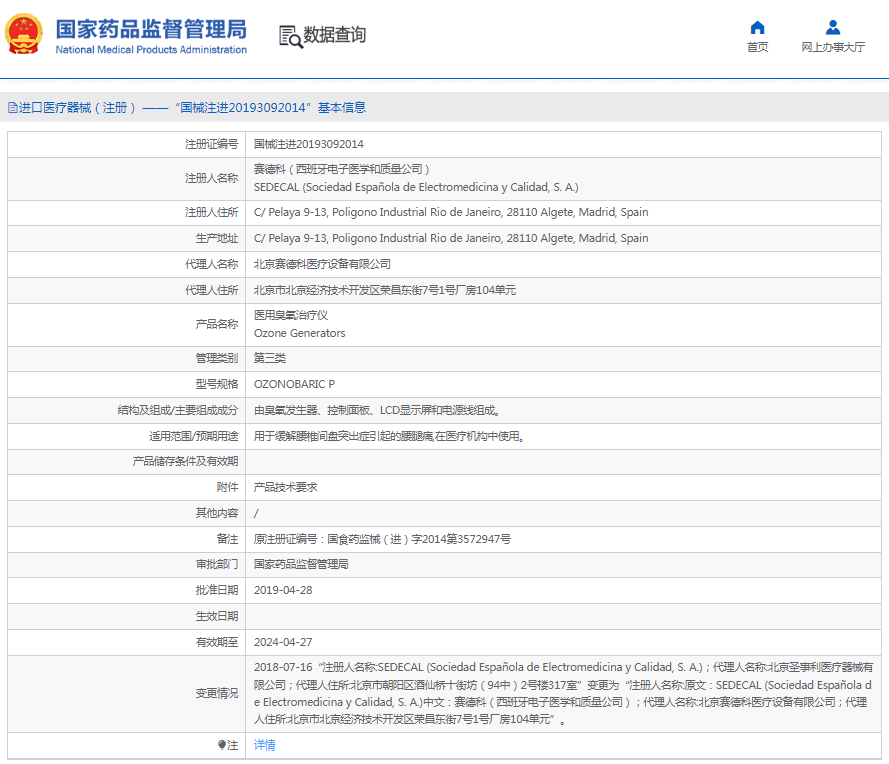The height and width of the screenshot is (764, 889).
Task: Click the SEDECAL Sociedad Española registrant text
Action: (416, 187)
